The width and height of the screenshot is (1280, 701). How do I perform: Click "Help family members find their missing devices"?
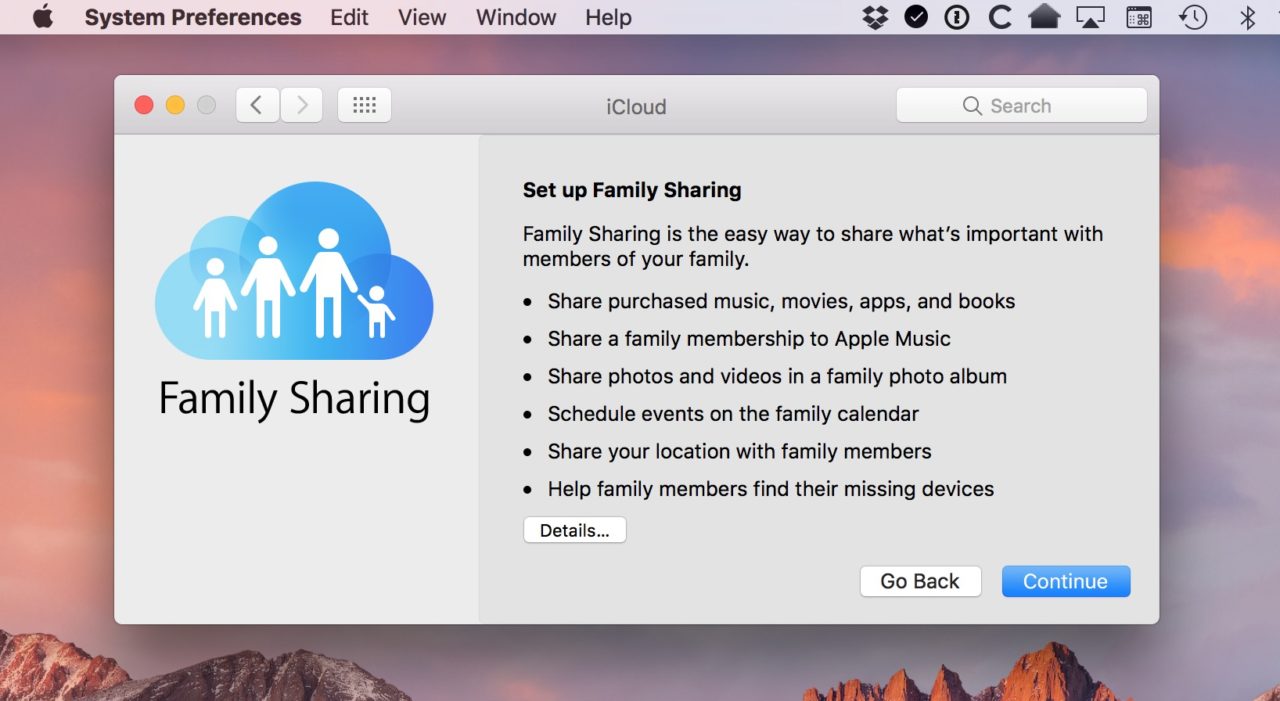771,489
